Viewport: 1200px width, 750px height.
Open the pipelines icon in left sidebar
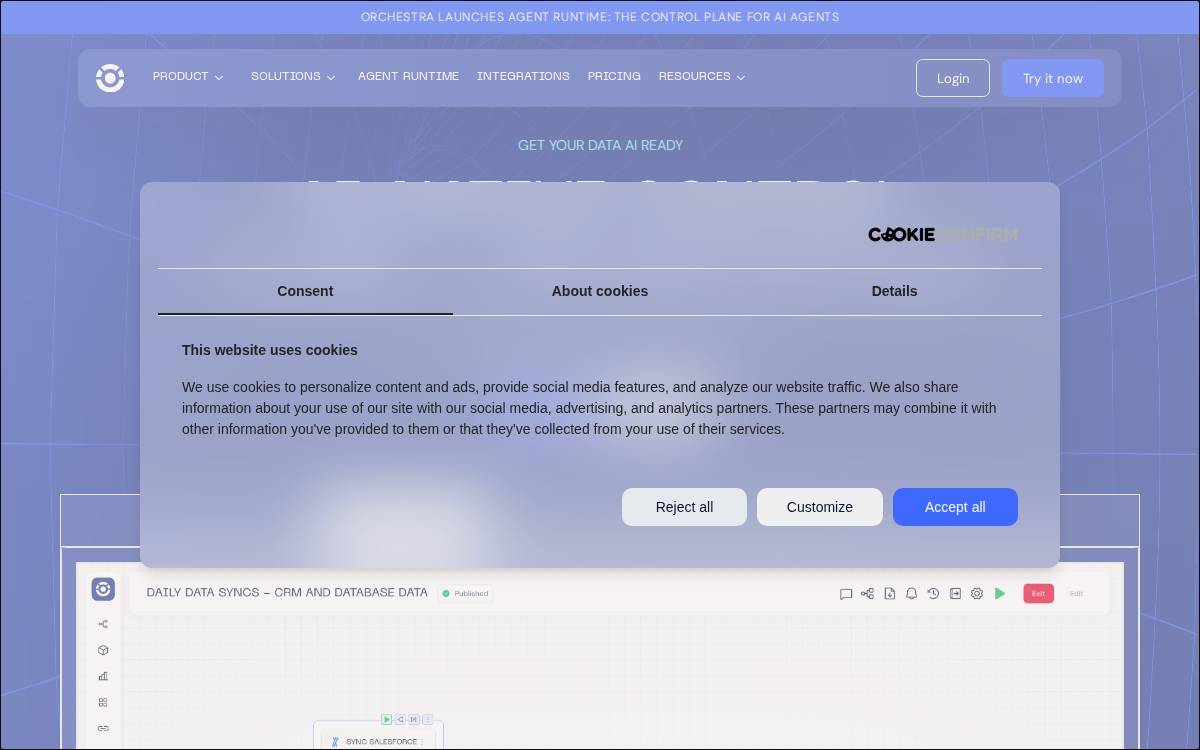103,624
